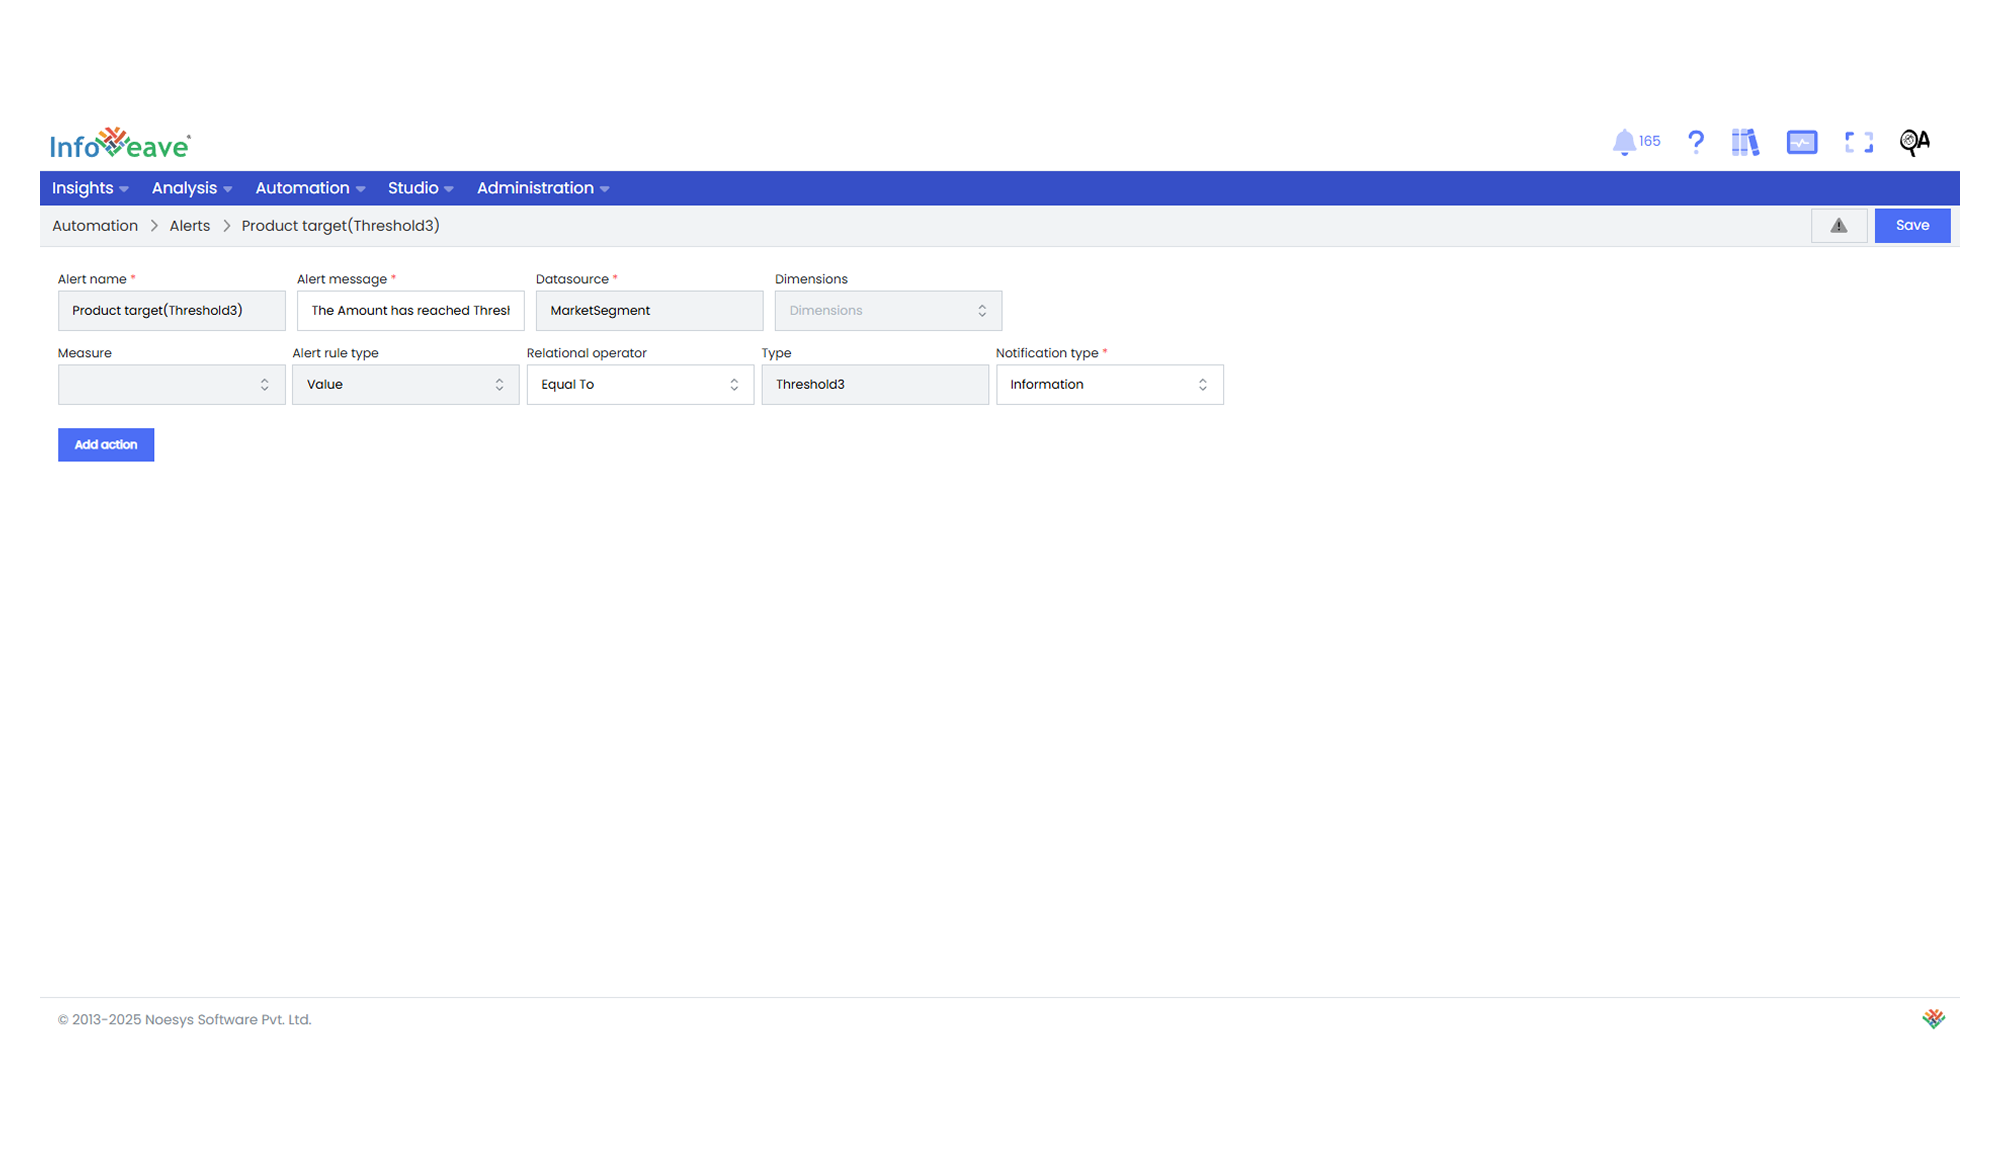Expand the Dimensions dropdown
2000x1160 pixels.
(x=888, y=311)
